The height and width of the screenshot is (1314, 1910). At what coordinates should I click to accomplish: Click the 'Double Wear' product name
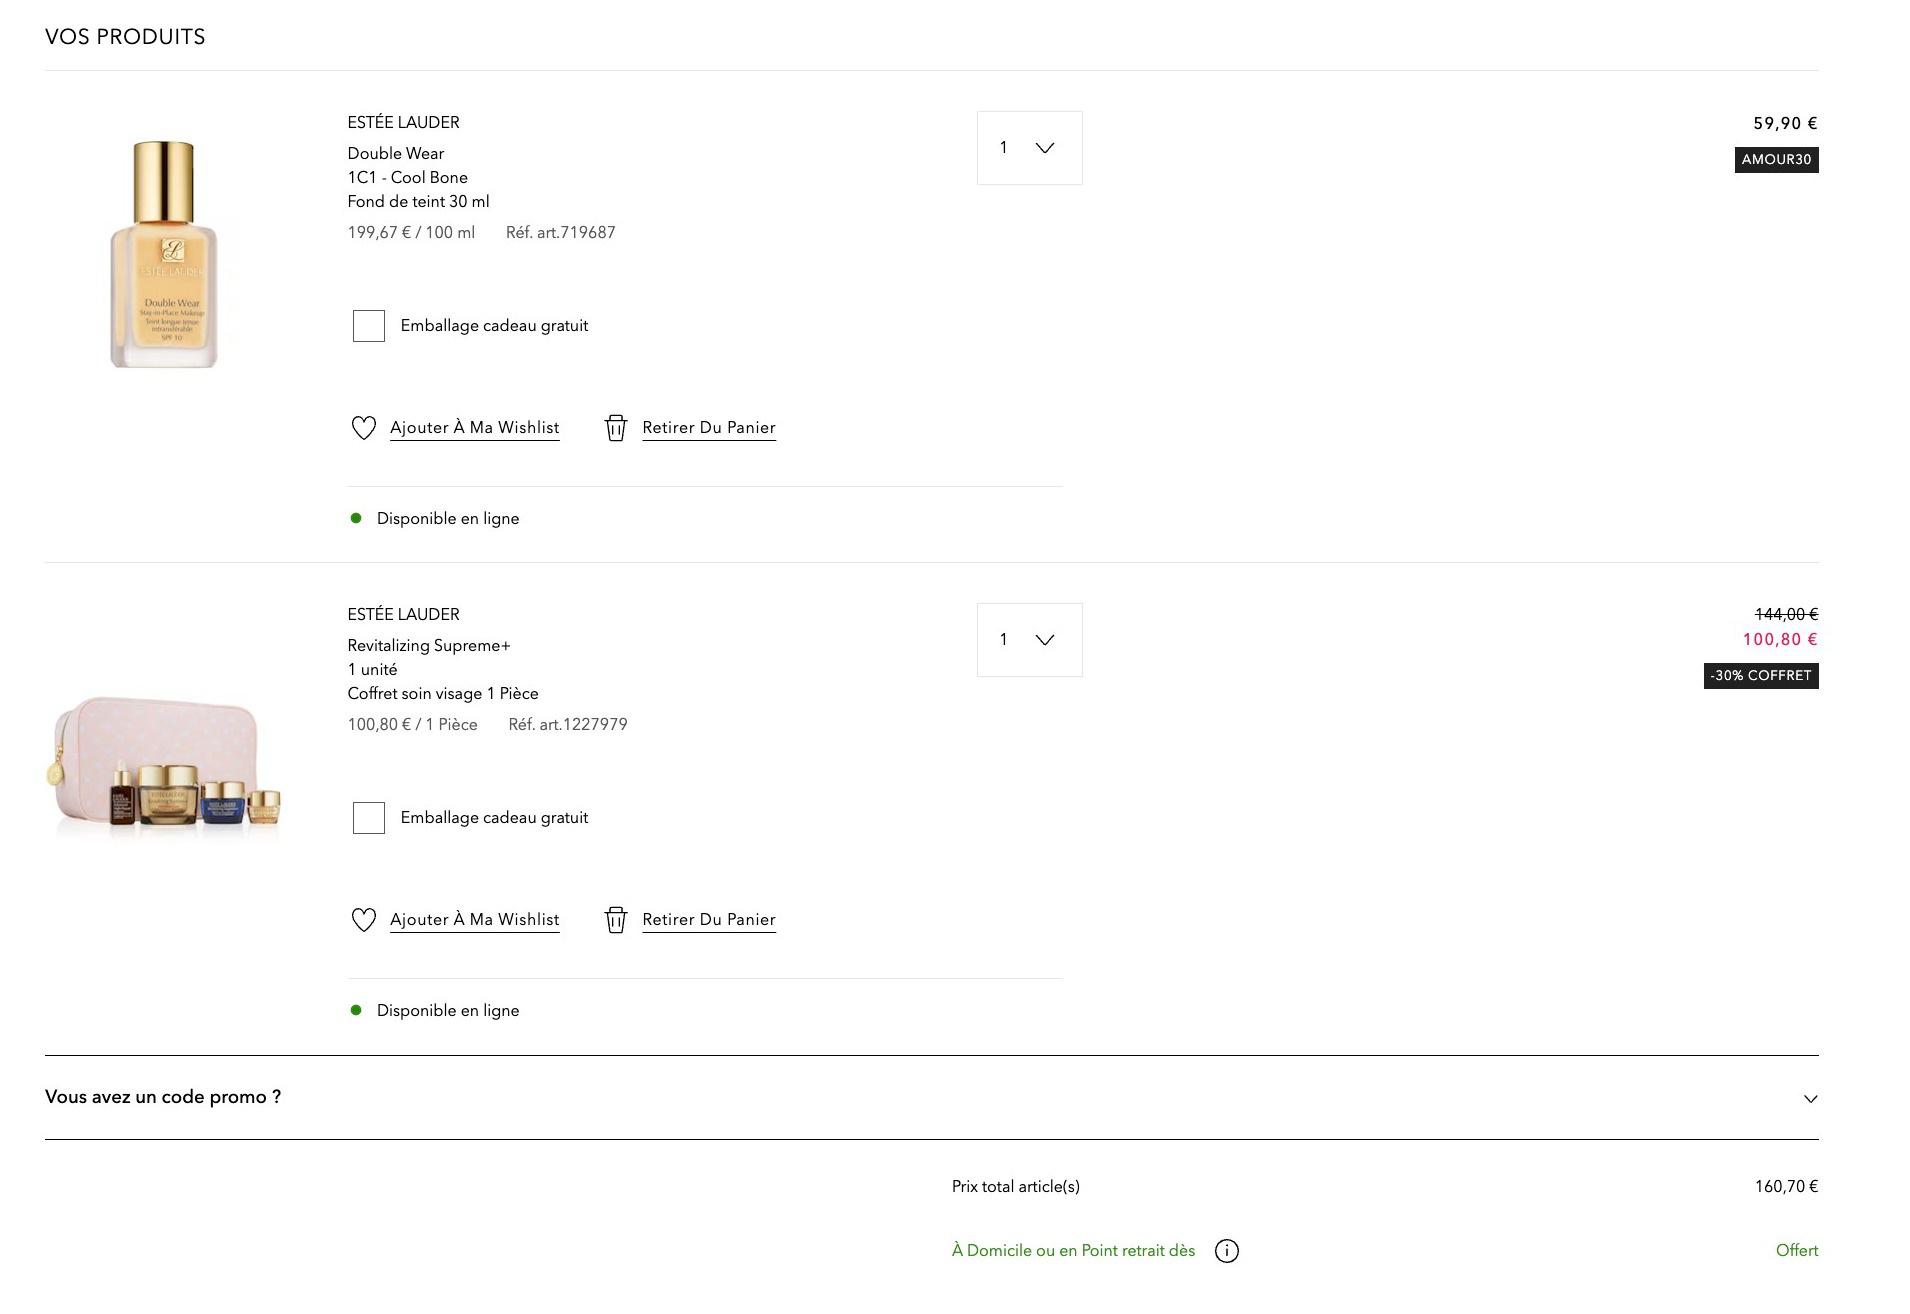[x=396, y=154]
